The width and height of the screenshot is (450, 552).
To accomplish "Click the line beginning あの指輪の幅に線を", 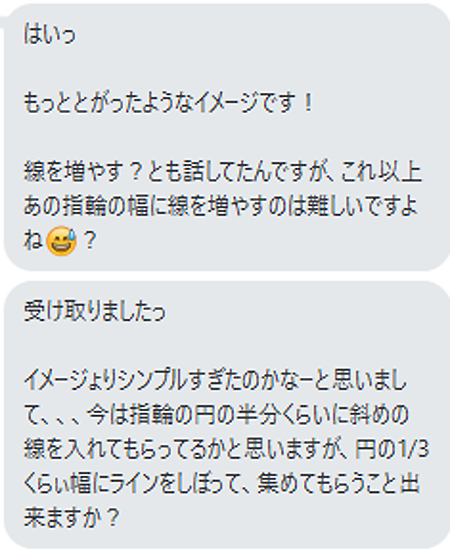I will coord(220,207).
